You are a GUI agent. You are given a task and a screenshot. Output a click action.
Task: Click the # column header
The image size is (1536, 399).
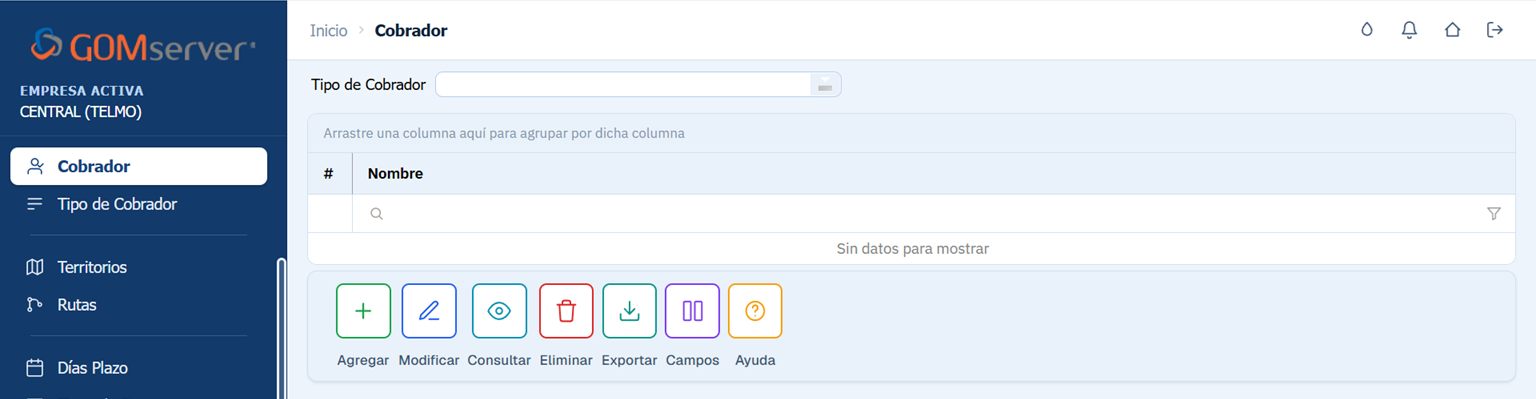tap(329, 174)
